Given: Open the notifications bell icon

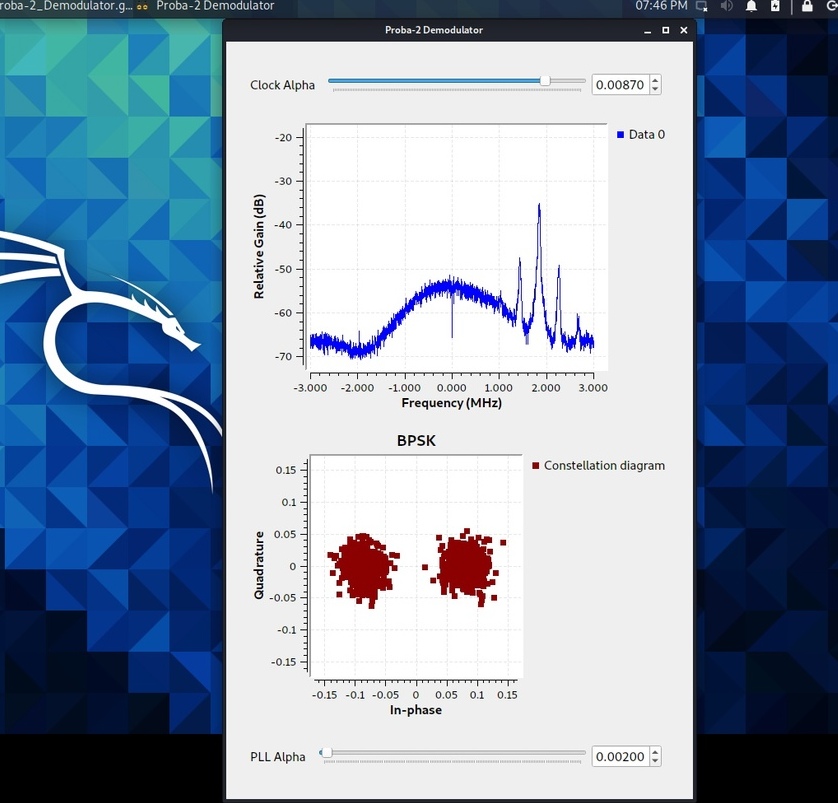Looking at the screenshot, I should 751,6.
